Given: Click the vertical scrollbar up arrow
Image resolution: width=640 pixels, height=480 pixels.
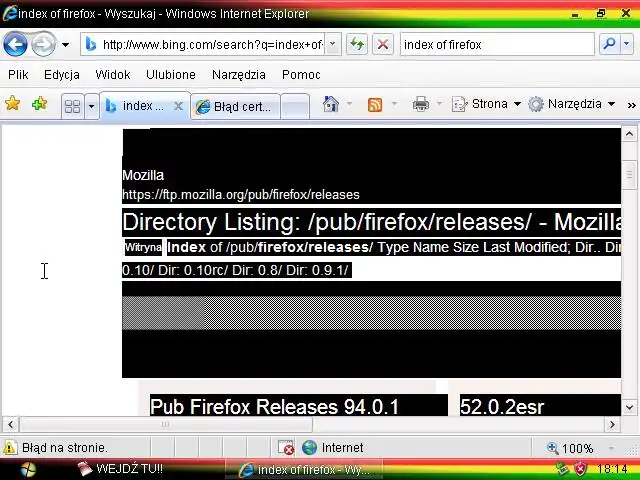Looking at the screenshot, I should [x=629, y=134].
